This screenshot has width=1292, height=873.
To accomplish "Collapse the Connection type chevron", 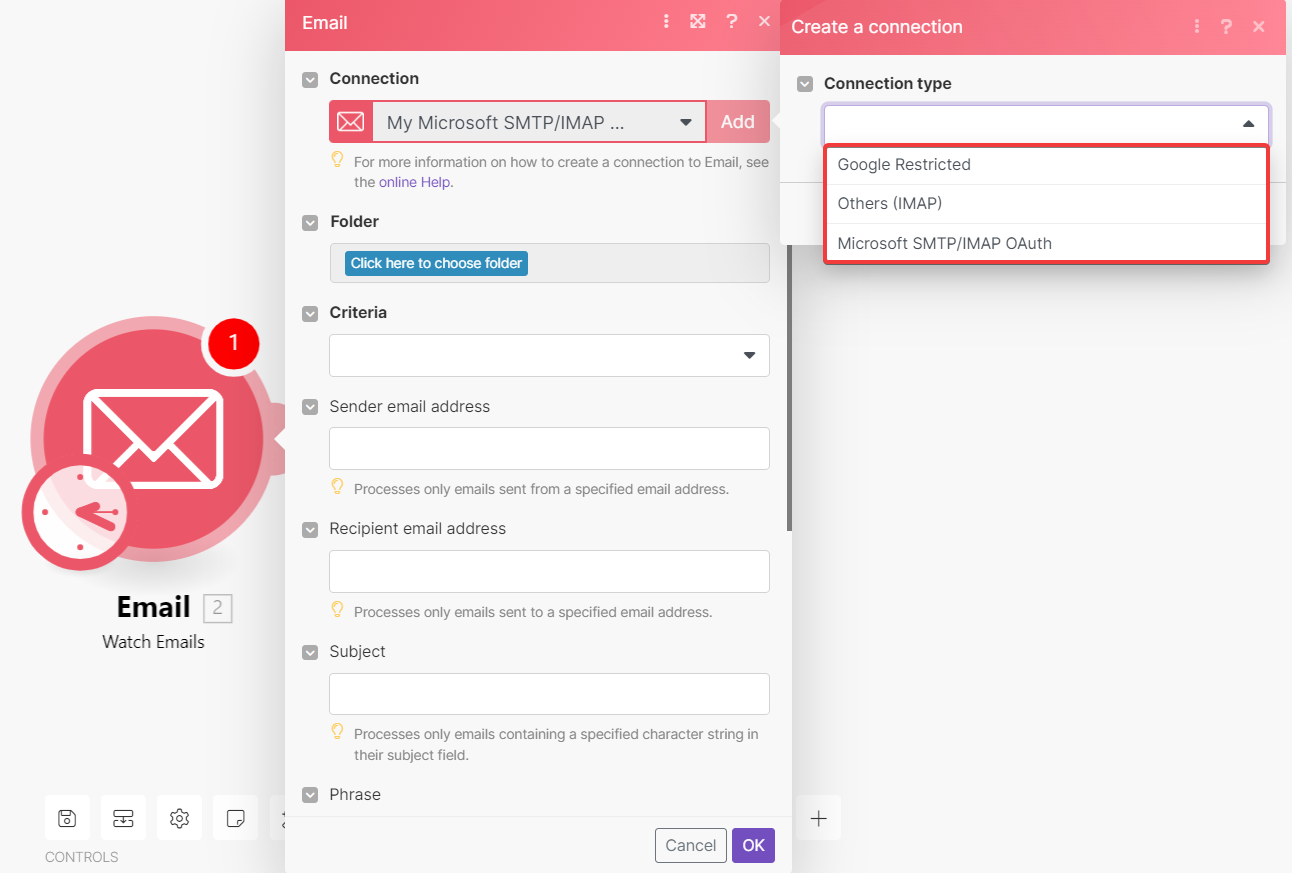I will [x=805, y=84].
